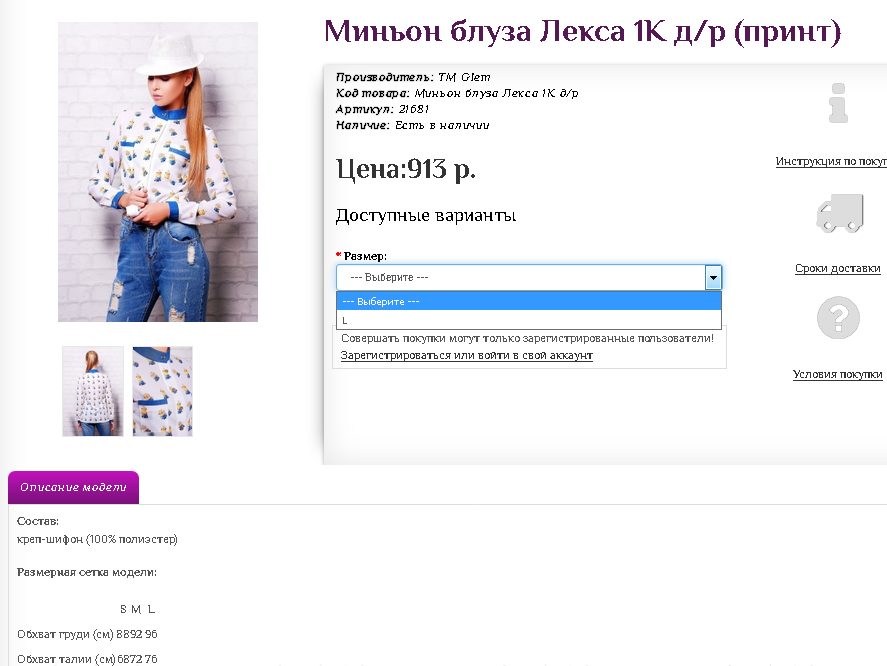Click the Код товара line
The height and width of the screenshot is (666, 887).
click(457, 93)
